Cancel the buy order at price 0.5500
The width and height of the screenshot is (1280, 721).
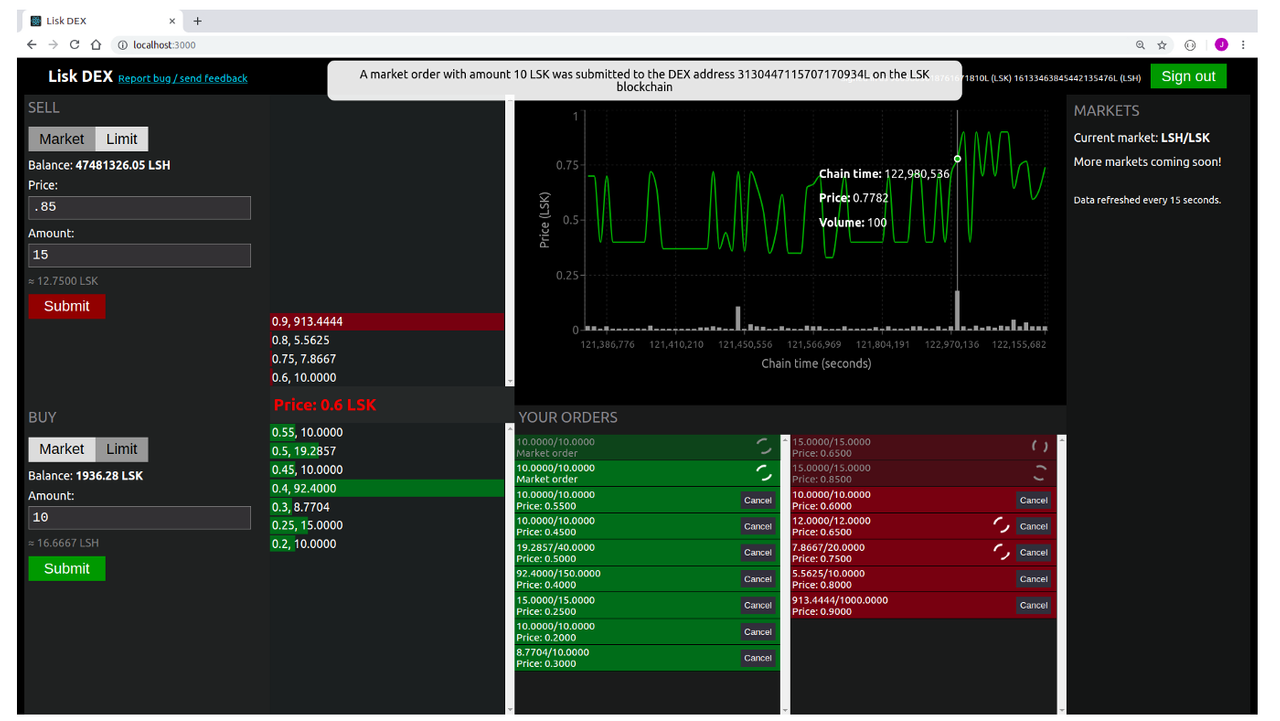click(x=758, y=500)
